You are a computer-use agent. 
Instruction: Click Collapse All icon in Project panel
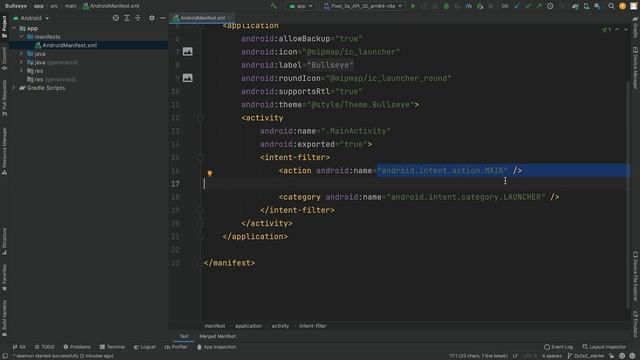(138, 18)
